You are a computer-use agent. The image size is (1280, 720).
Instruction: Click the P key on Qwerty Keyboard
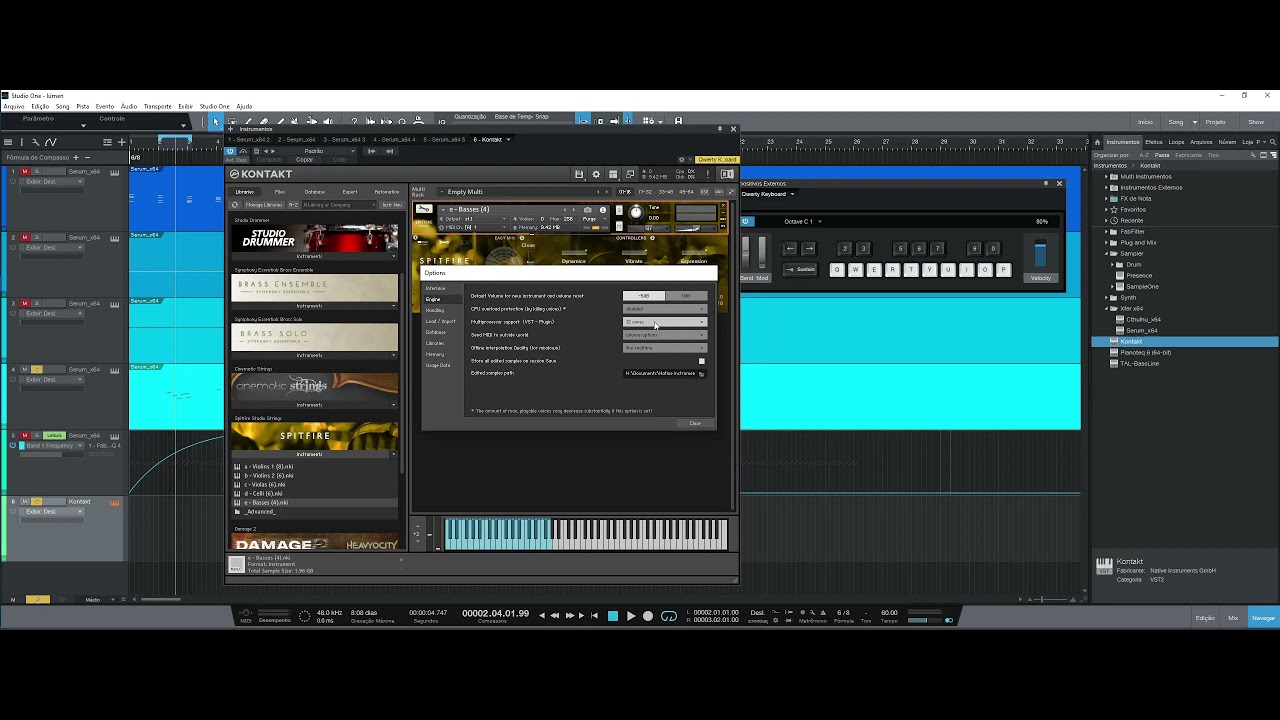[1003, 269]
